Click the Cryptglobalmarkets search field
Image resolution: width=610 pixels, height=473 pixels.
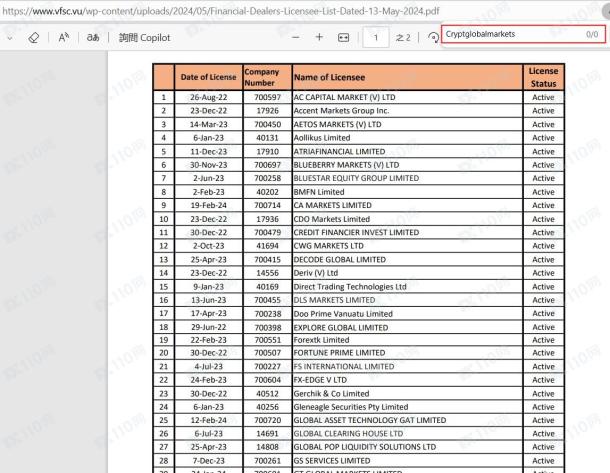(523, 34)
